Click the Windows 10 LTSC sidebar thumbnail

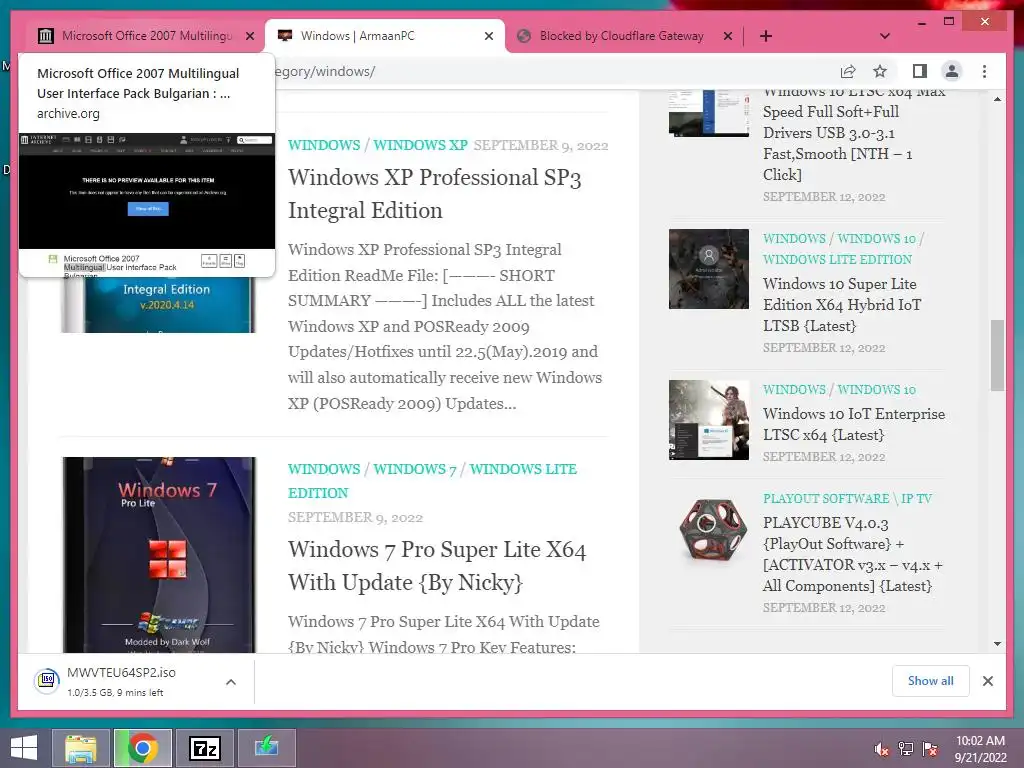point(709,113)
